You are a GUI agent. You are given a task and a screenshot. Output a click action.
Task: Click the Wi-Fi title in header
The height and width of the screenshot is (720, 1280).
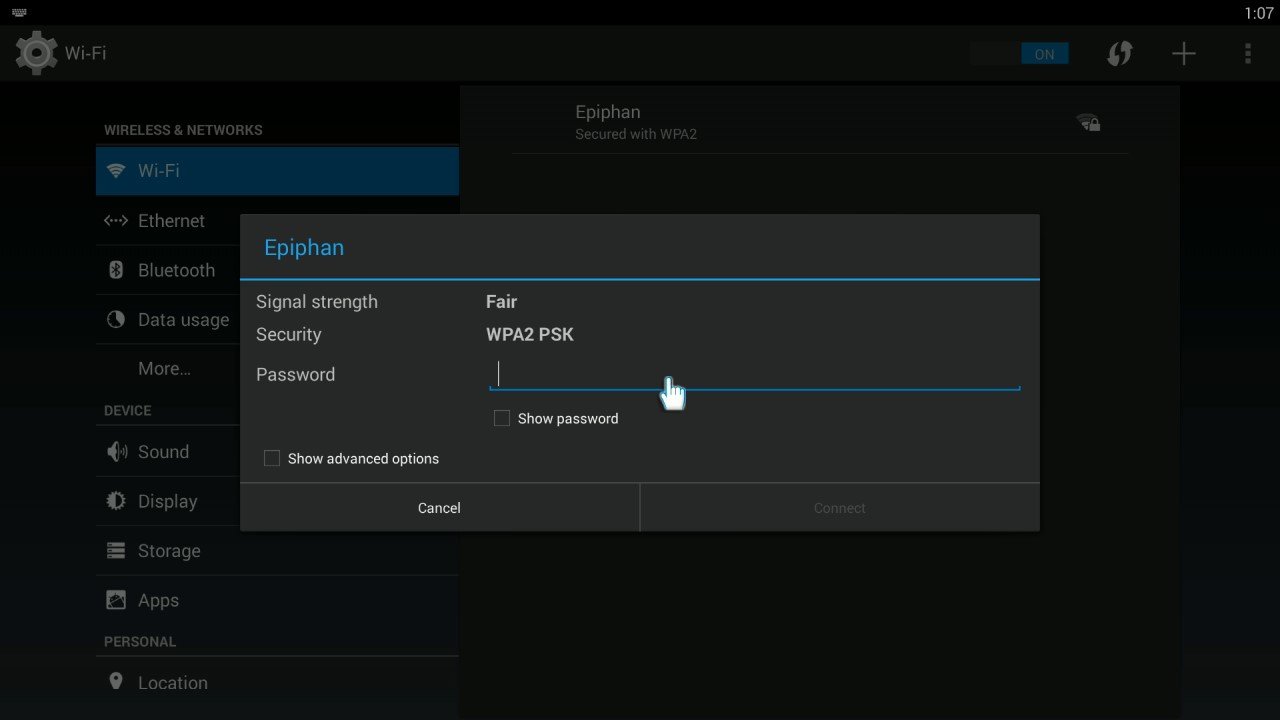click(85, 53)
